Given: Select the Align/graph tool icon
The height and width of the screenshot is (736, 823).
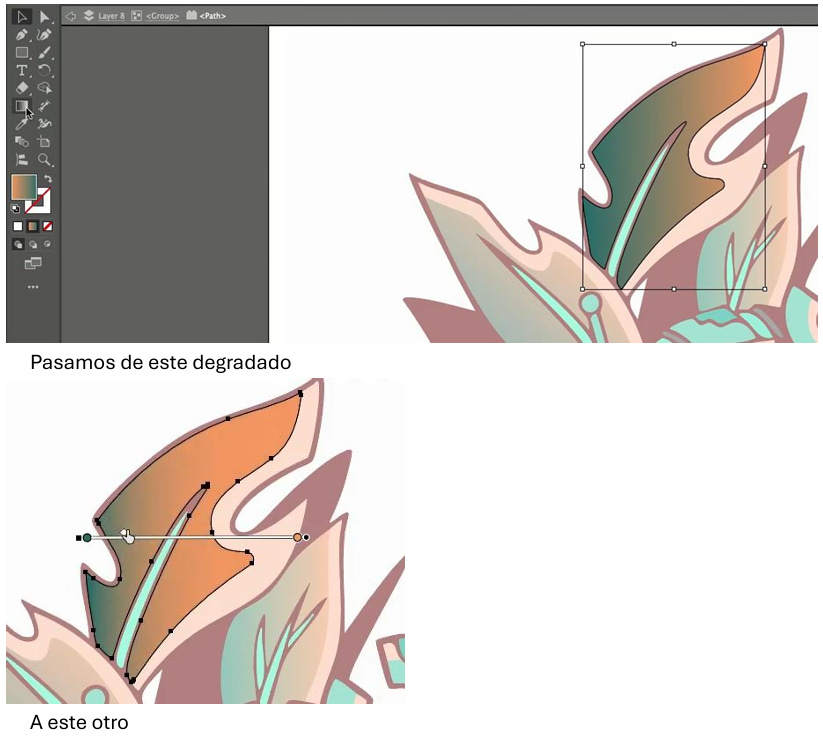Looking at the screenshot, I should click(22, 160).
